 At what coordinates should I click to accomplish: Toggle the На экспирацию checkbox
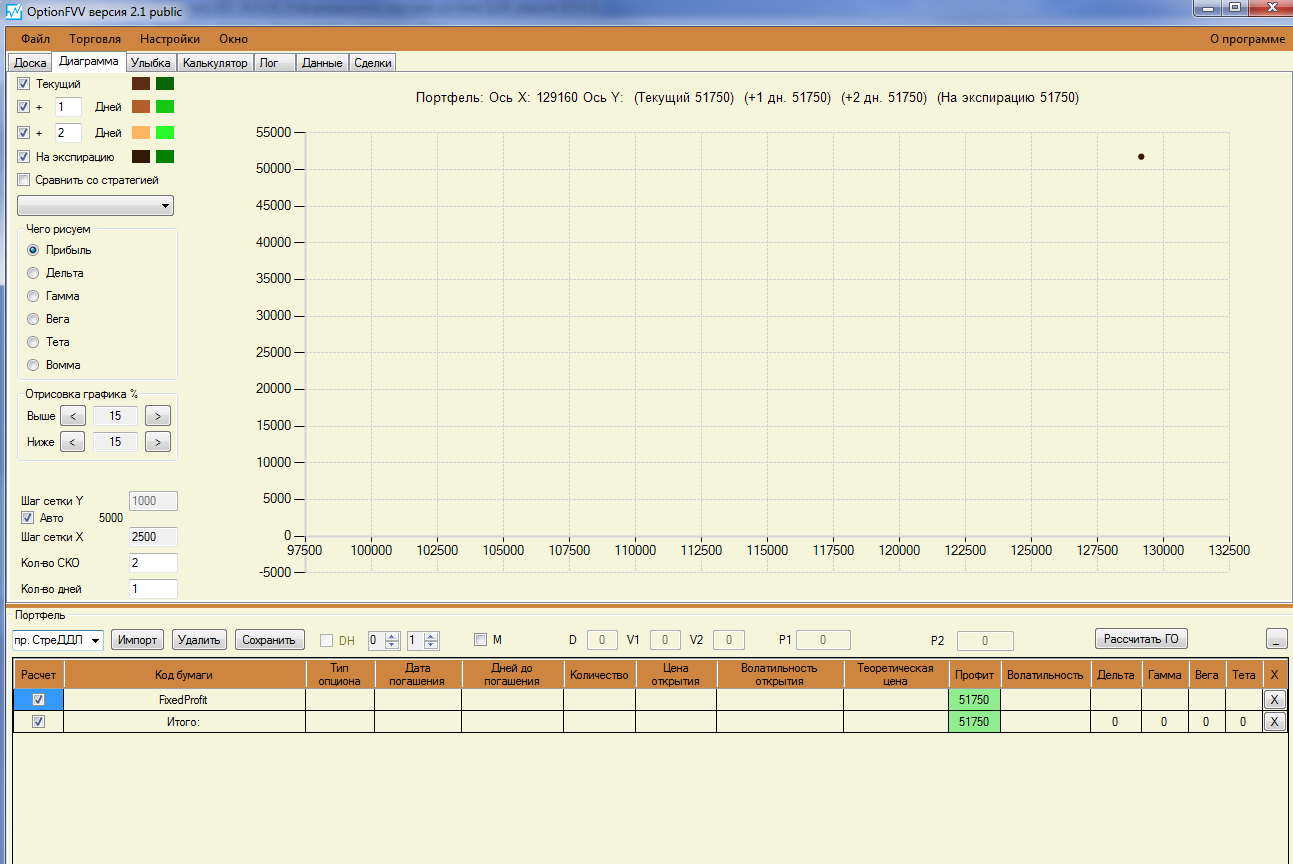click(24, 157)
